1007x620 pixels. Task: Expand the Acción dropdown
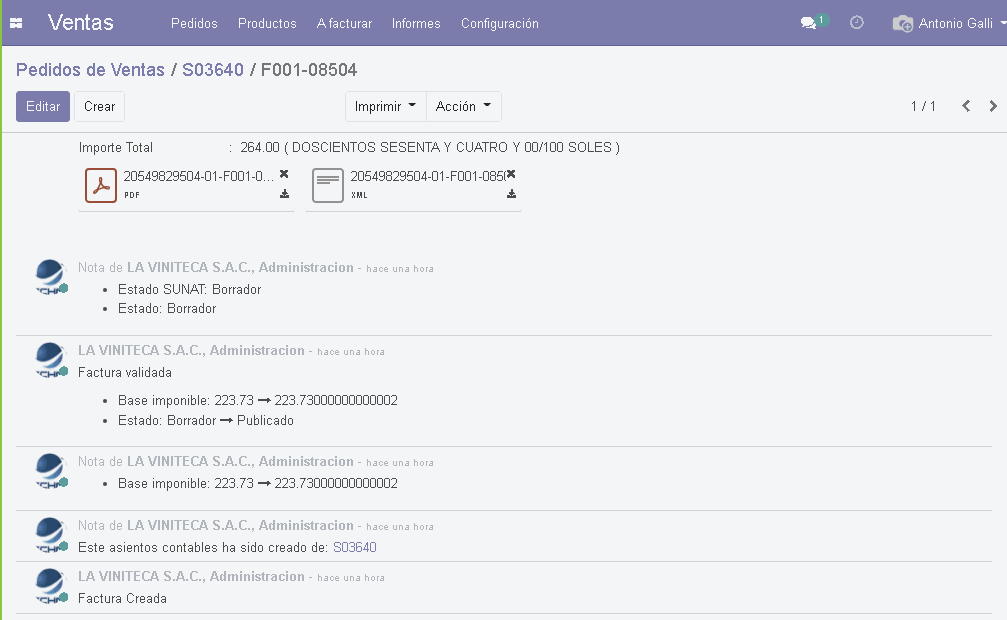tap(463, 106)
